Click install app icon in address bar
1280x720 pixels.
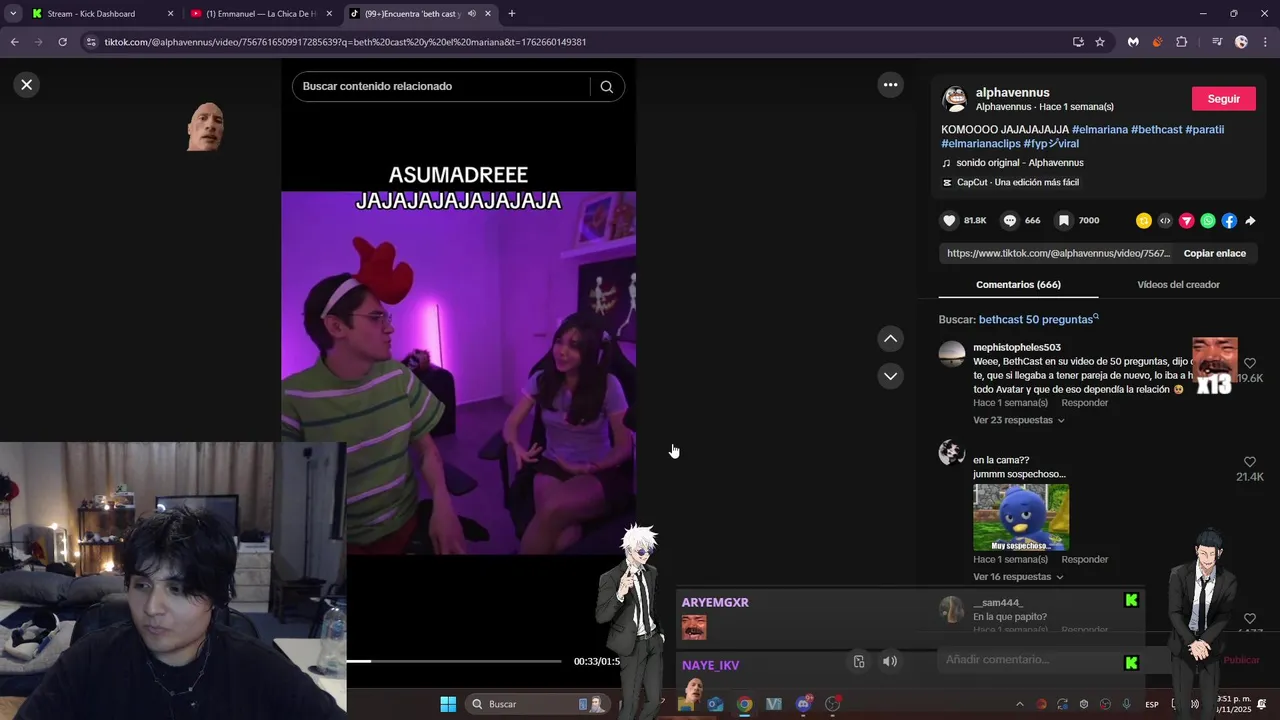point(1078,42)
